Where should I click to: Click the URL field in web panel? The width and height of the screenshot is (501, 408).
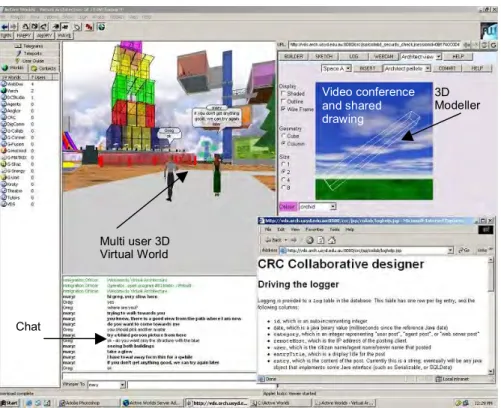coord(374,44)
